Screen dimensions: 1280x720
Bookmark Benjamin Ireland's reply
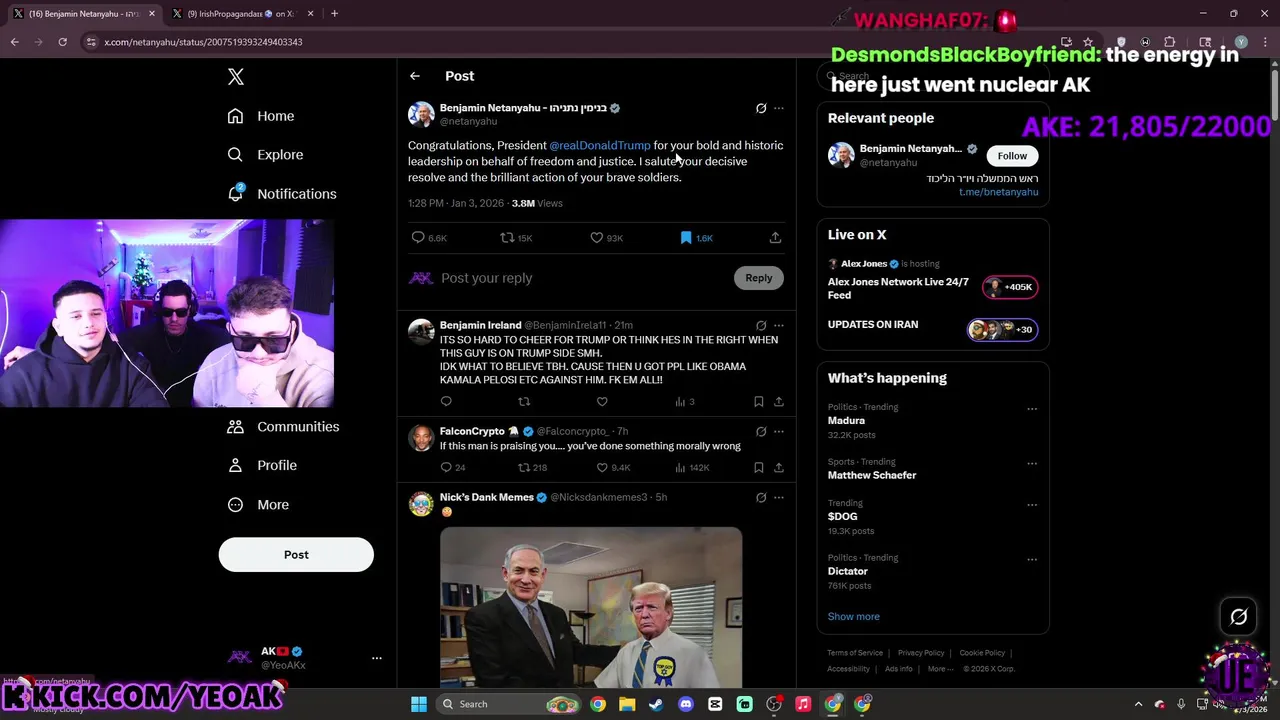(759, 402)
